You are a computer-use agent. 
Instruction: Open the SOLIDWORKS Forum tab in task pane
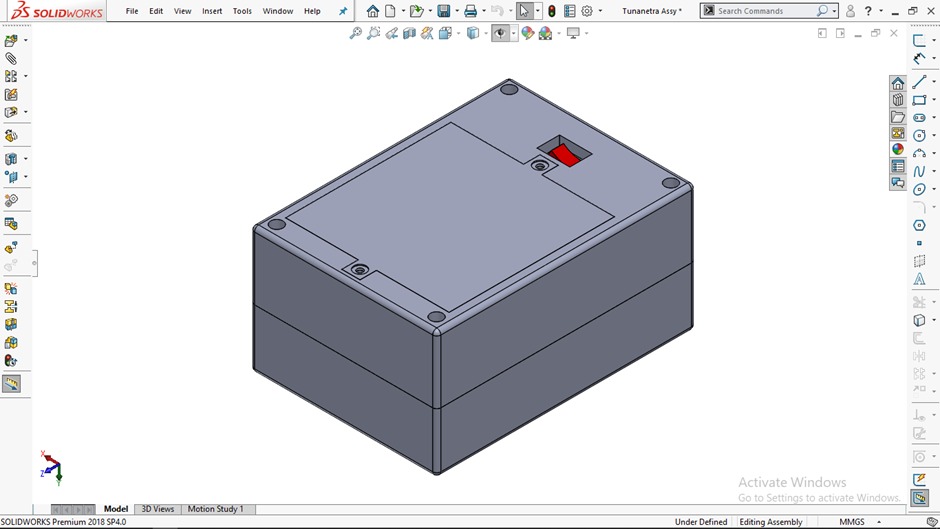(x=897, y=183)
